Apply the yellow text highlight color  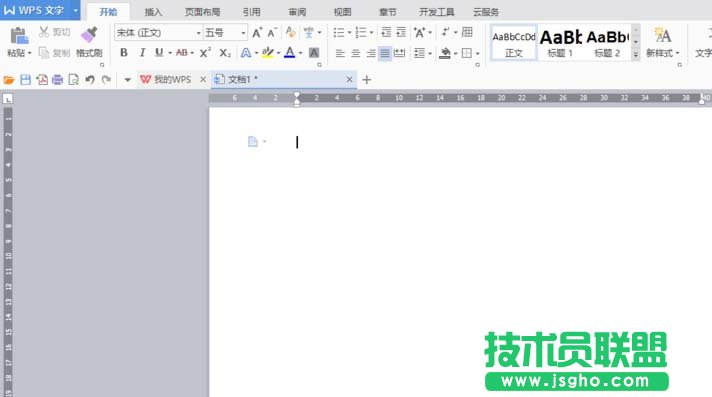pyautogui.click(x=268, y=53)
